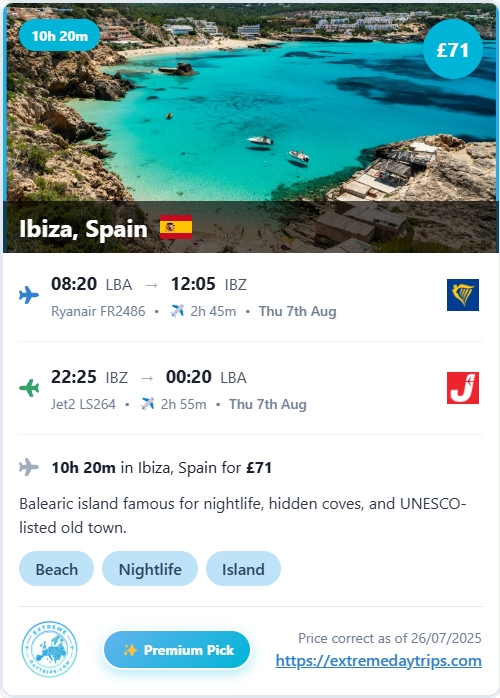Click the plane emoji beside 2h 45m
Image resolution: width=500 pixels, height=698 pixels.
177,311
